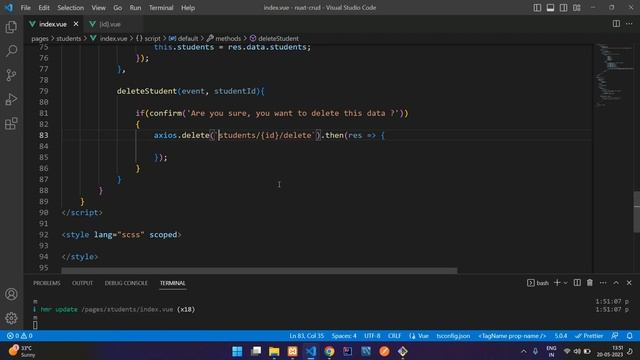Open Google Chrome from taskbar
This screenshot has width=640, height=360.
(329, 351)
